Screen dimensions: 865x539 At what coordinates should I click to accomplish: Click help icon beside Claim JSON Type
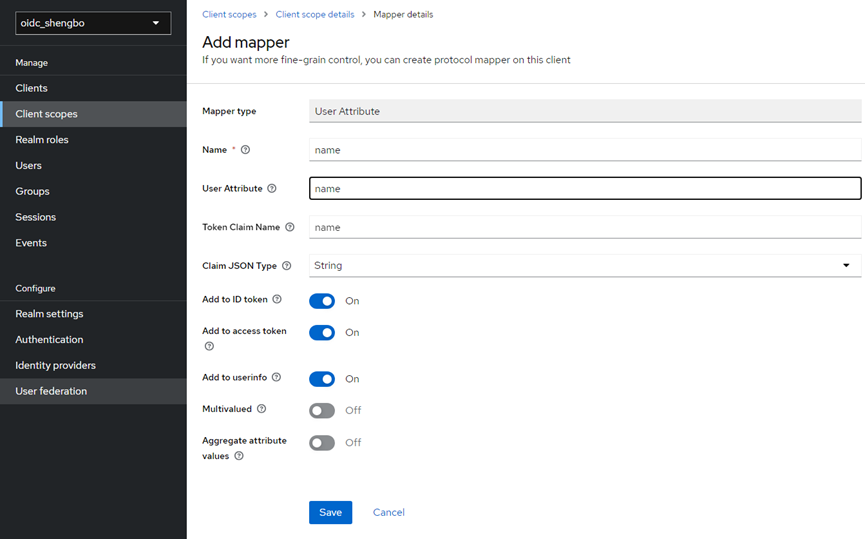[287, 266]
